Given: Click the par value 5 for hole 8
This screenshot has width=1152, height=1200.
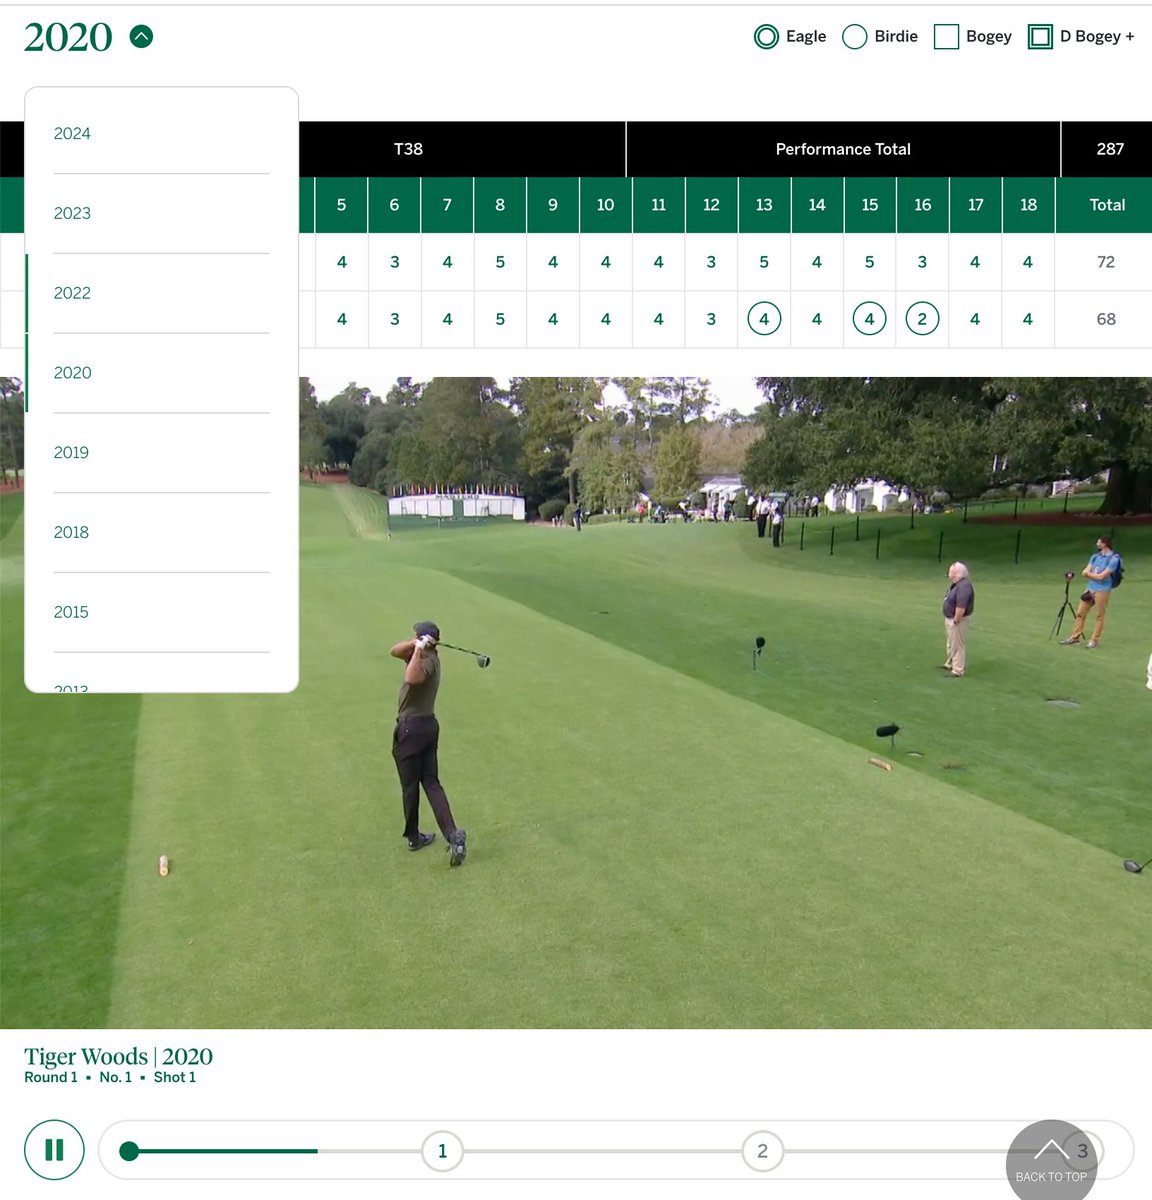Looking at the screenshot, I should (500, 262).
